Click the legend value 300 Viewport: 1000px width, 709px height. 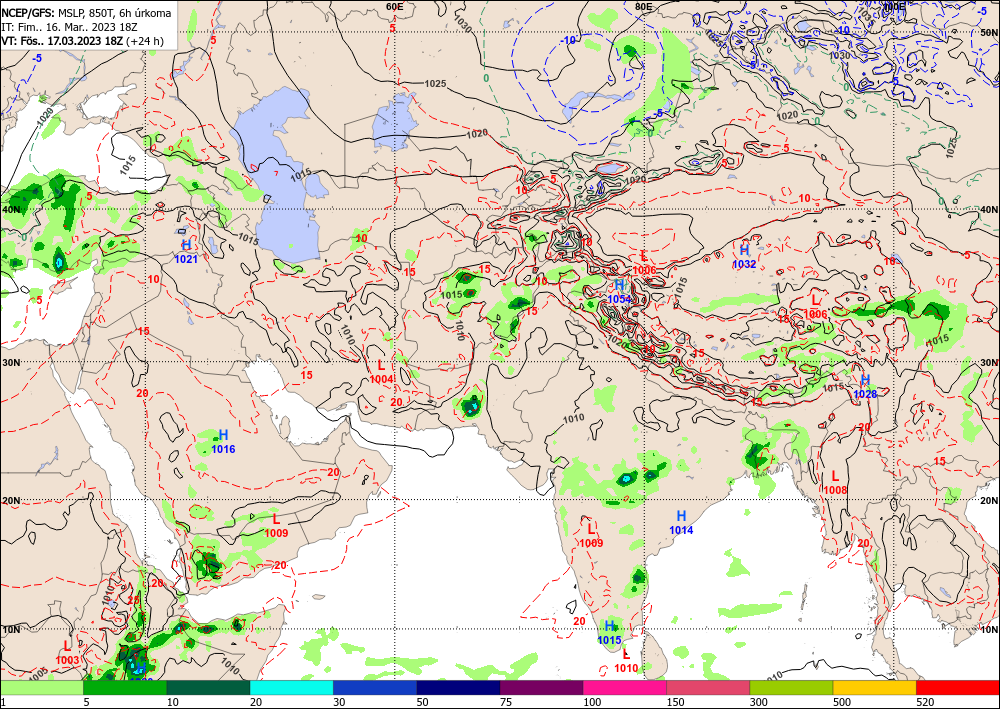click(758, 702)
